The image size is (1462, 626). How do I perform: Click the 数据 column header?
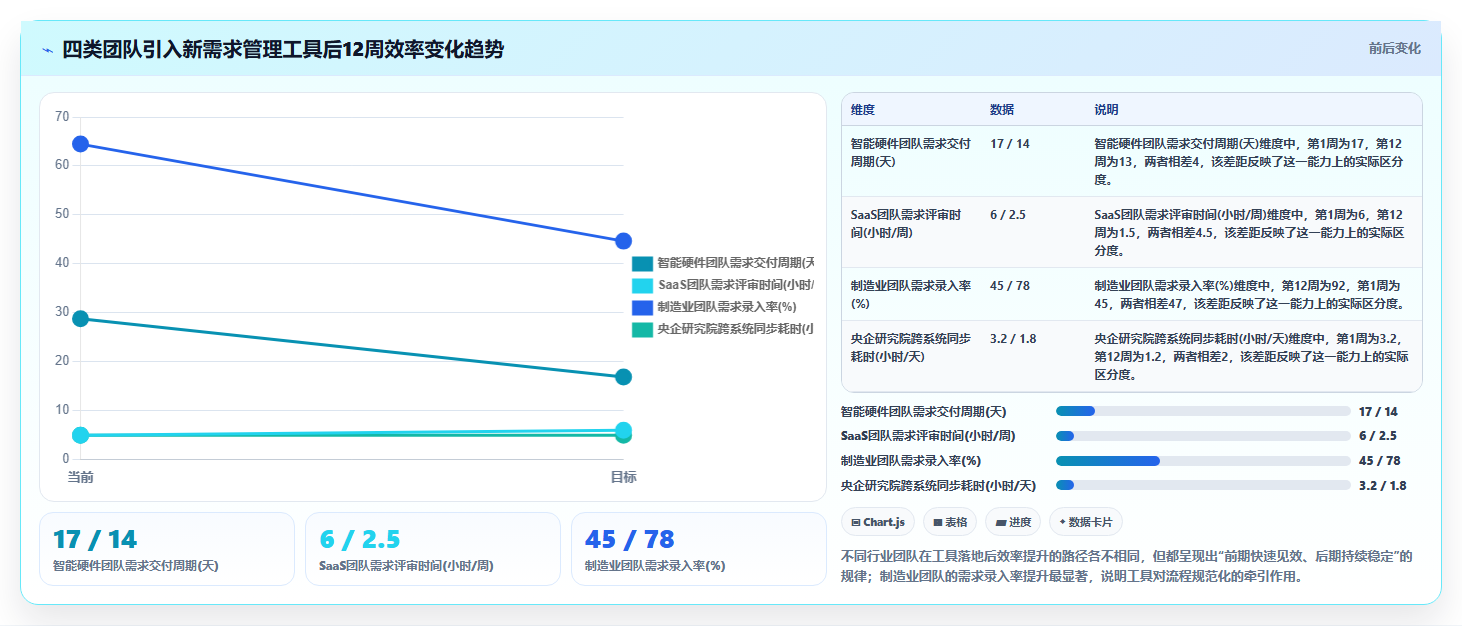click(1002, 110)
